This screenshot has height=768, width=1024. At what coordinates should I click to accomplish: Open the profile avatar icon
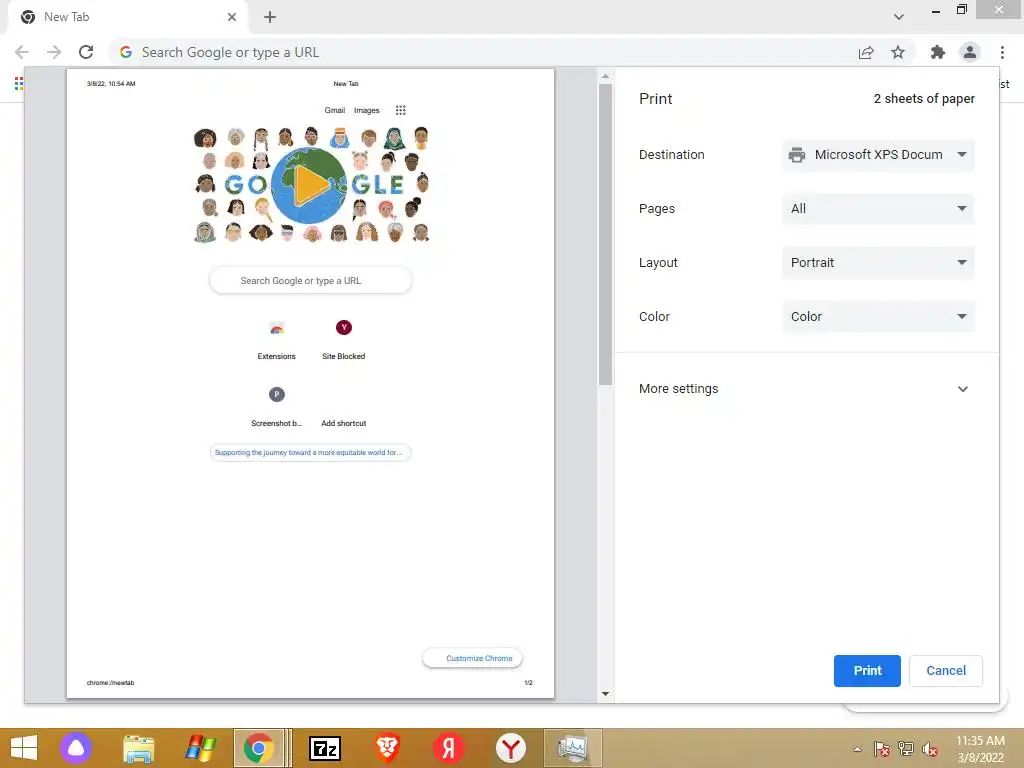(x=970, y=52)
